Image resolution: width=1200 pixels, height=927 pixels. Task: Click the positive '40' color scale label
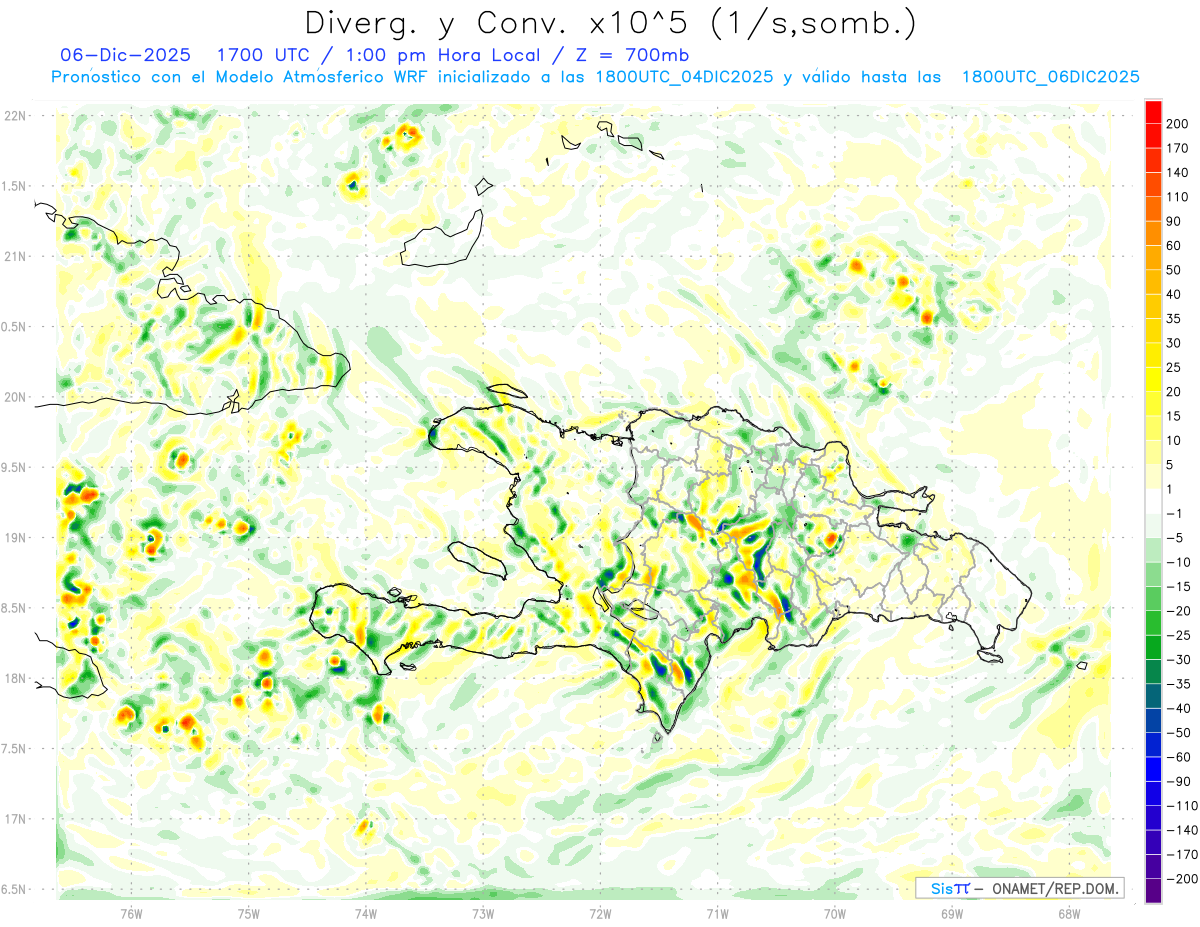(1174, 295)
